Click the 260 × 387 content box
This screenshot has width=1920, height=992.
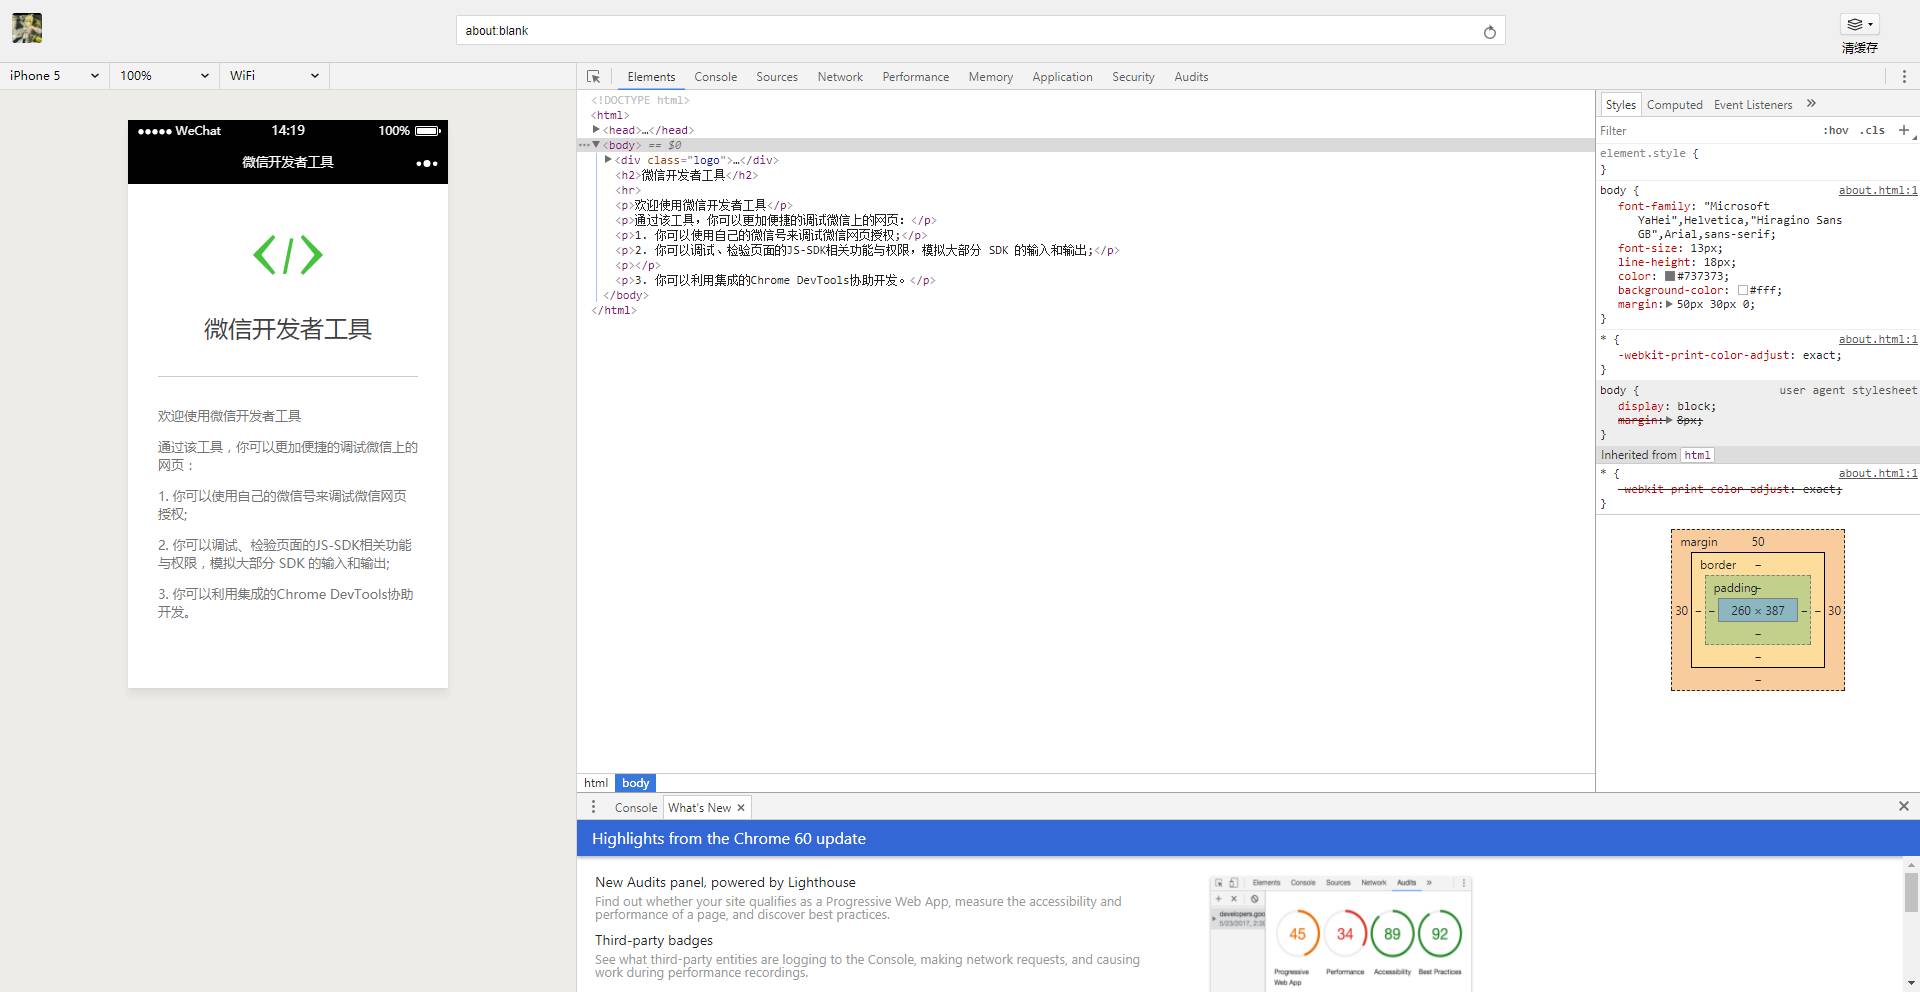tap(1758, 610)
